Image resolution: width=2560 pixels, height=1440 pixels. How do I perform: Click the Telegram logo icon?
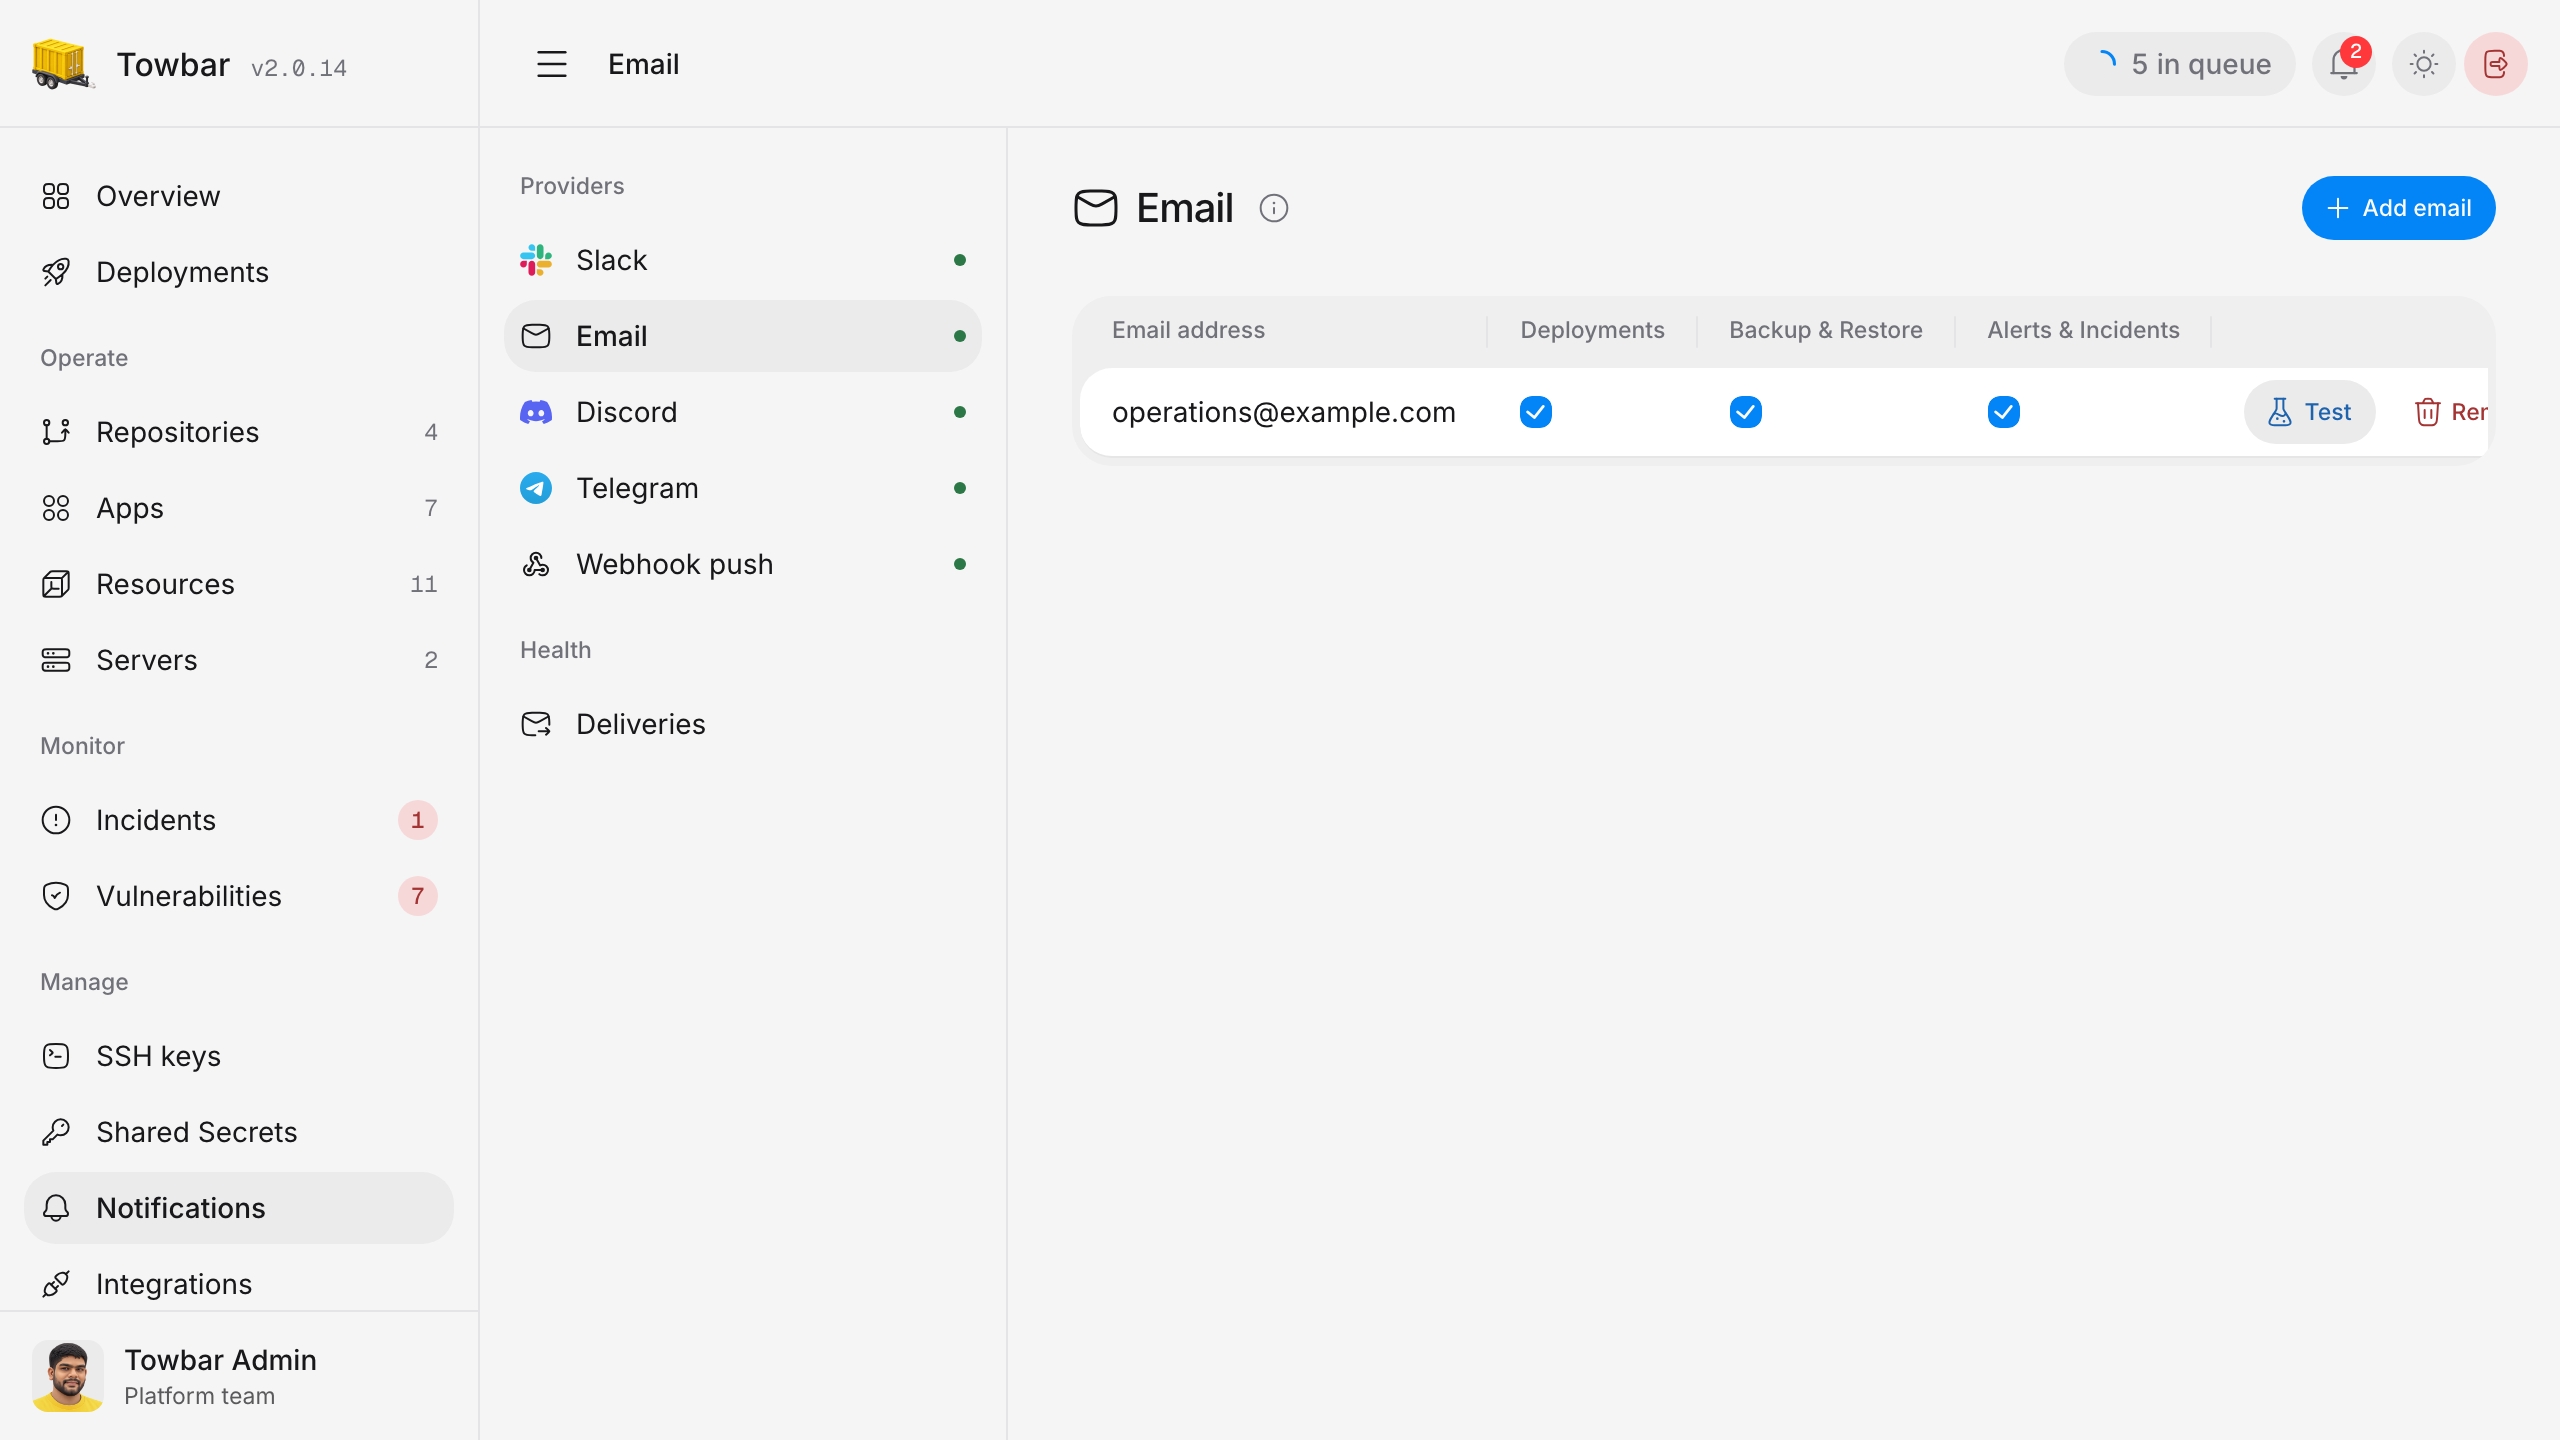click(x=536, y=488)
